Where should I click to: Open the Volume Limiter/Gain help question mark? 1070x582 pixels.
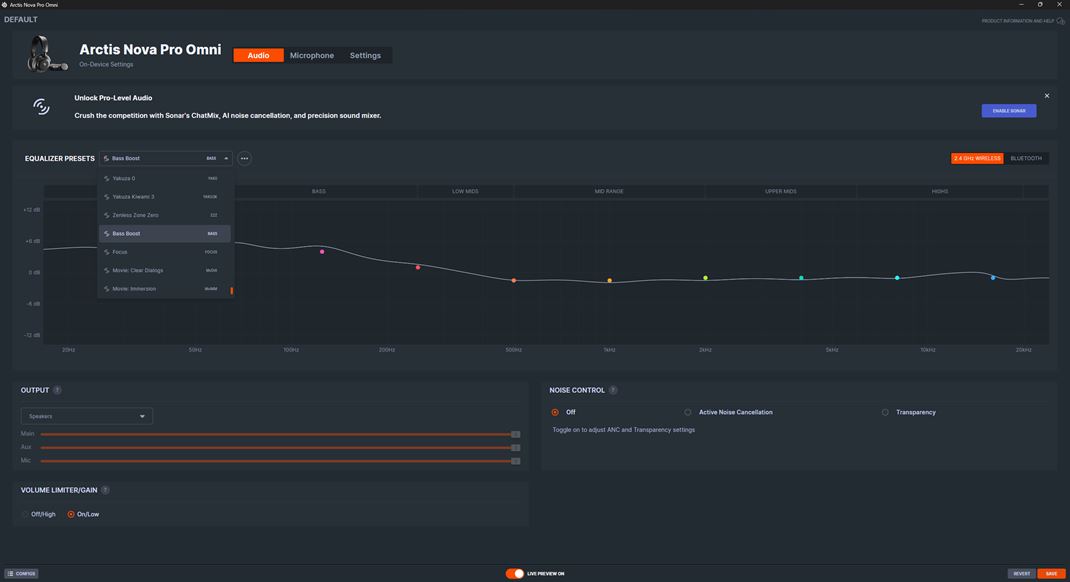click(x=105, y=490)
